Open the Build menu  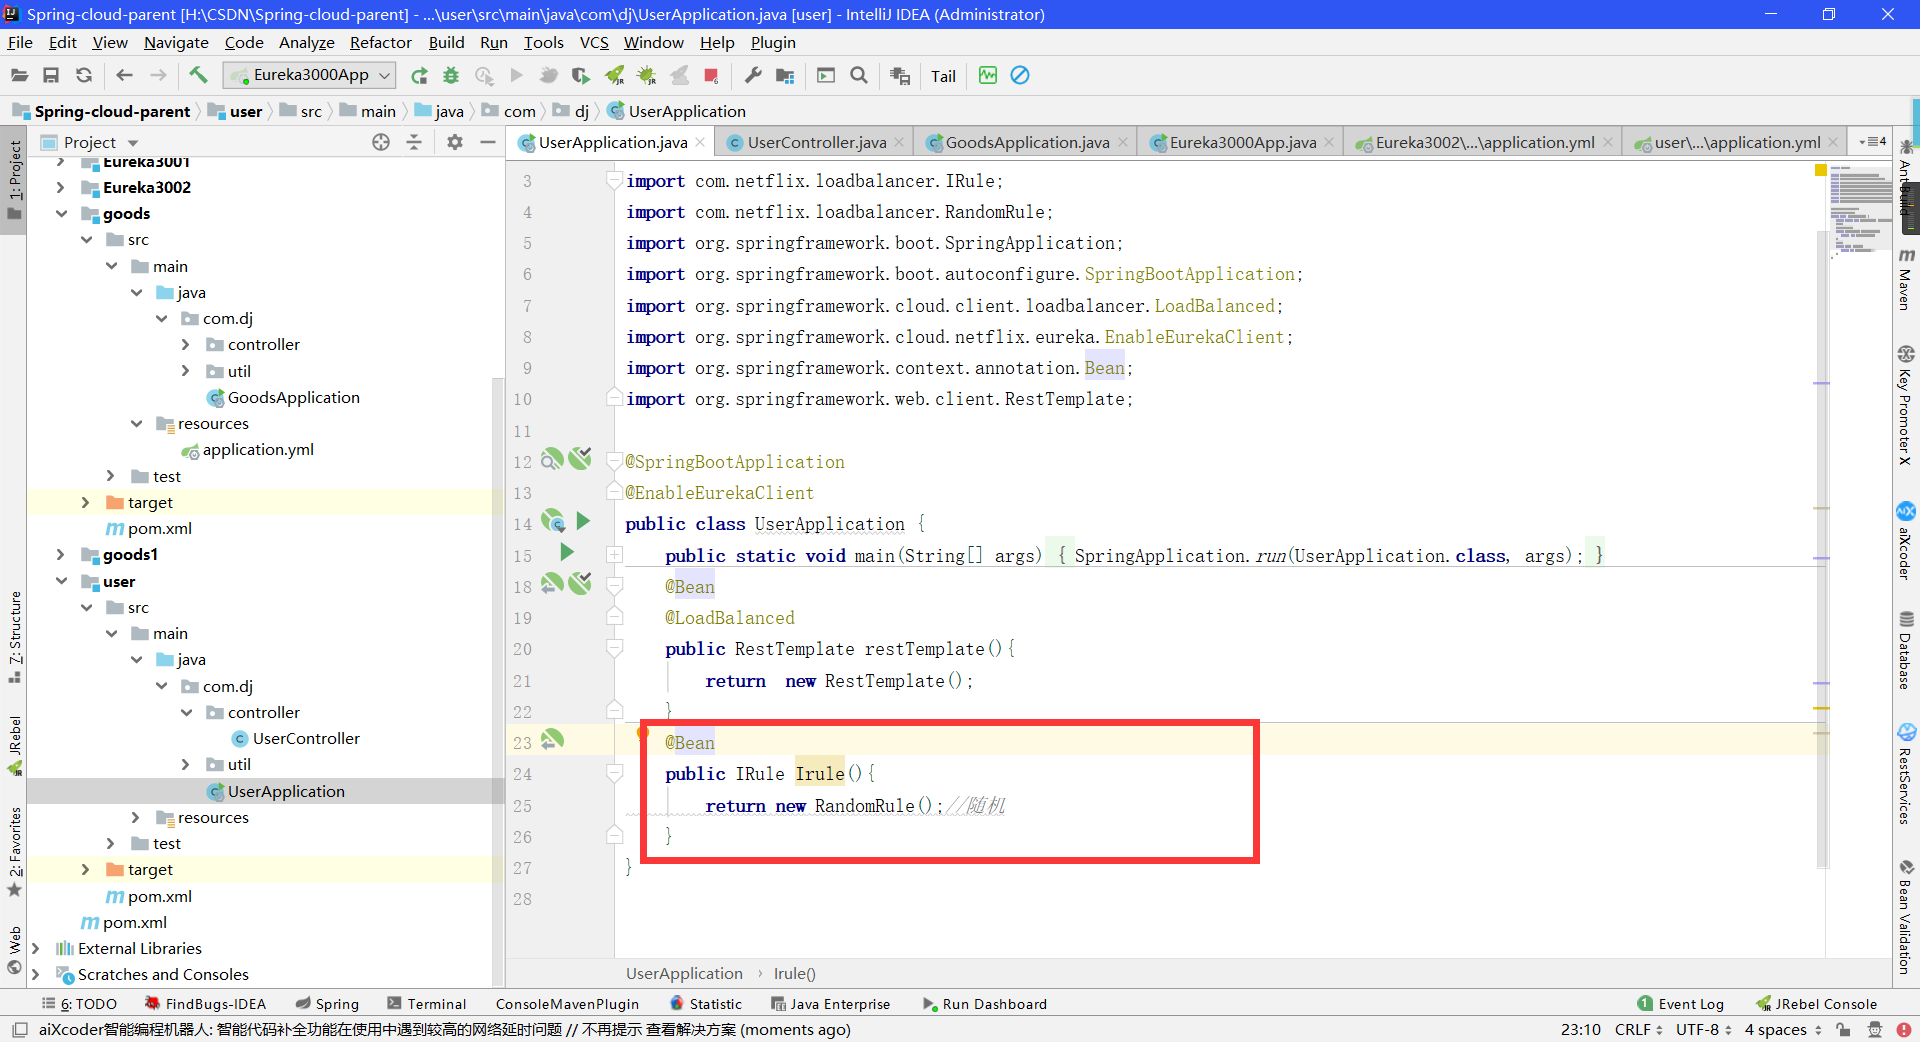click(446, 42)
